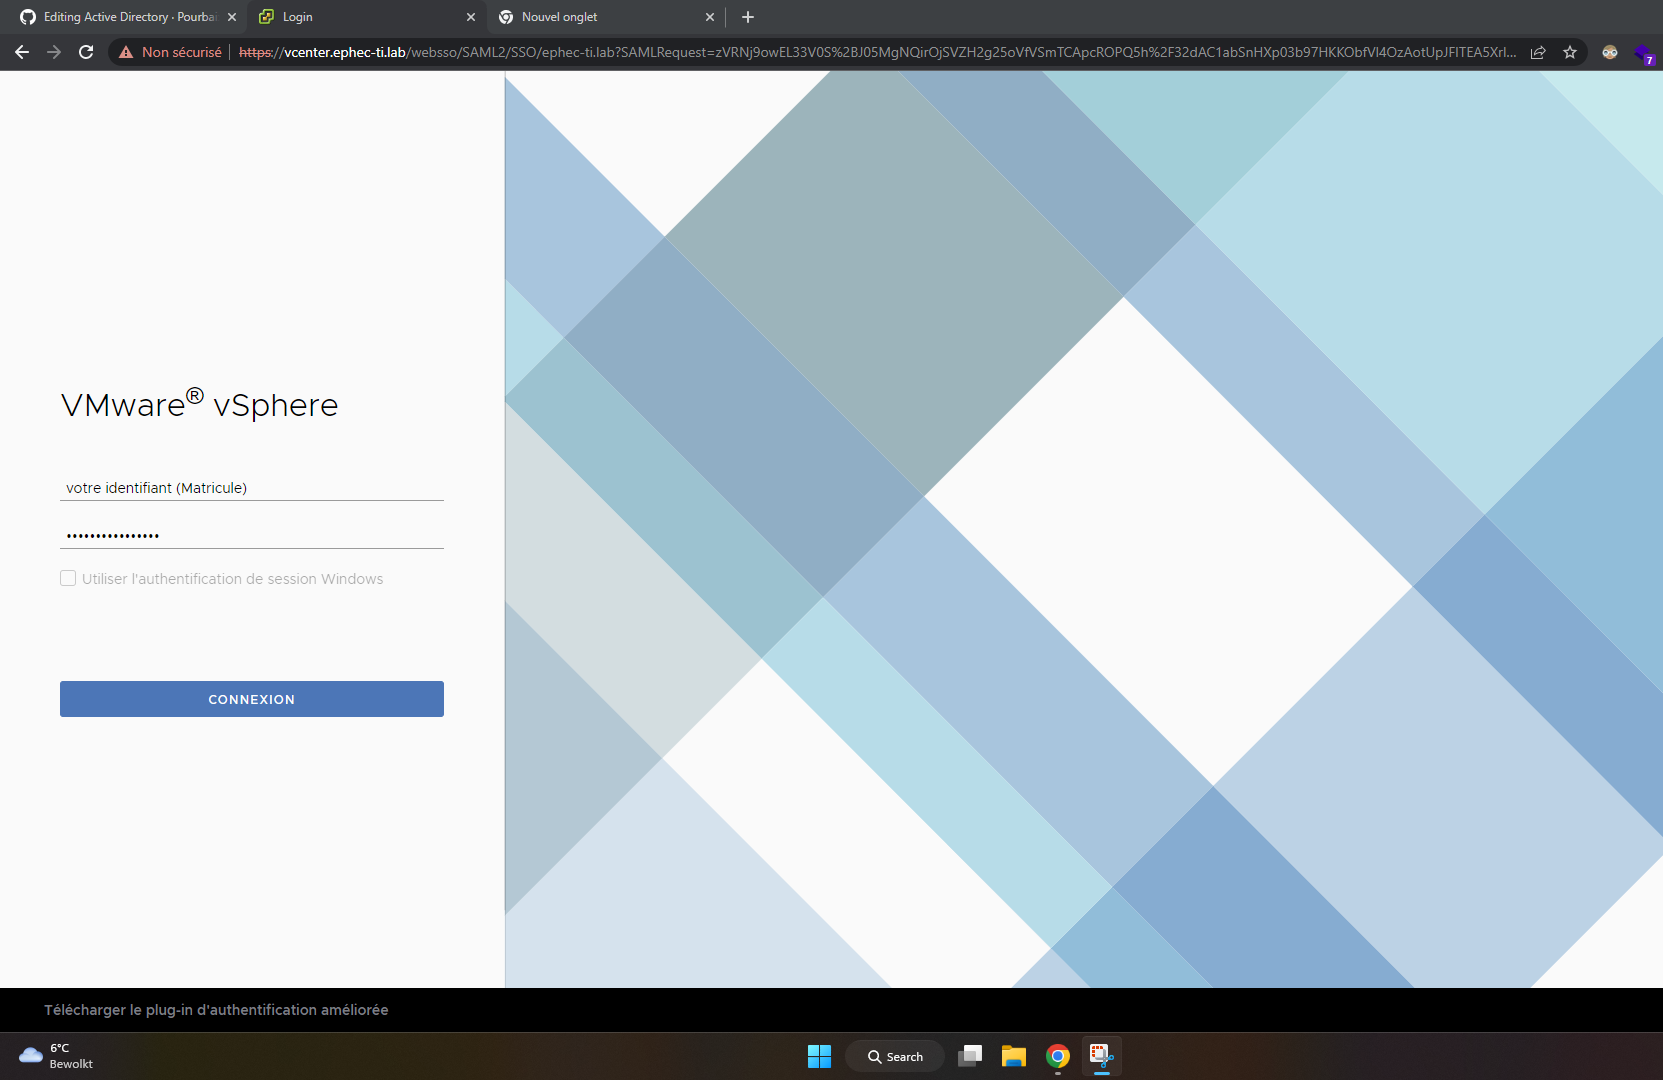
Task: Close the 'Editing Active Directory' tab
Action: (x=232, y=17)
